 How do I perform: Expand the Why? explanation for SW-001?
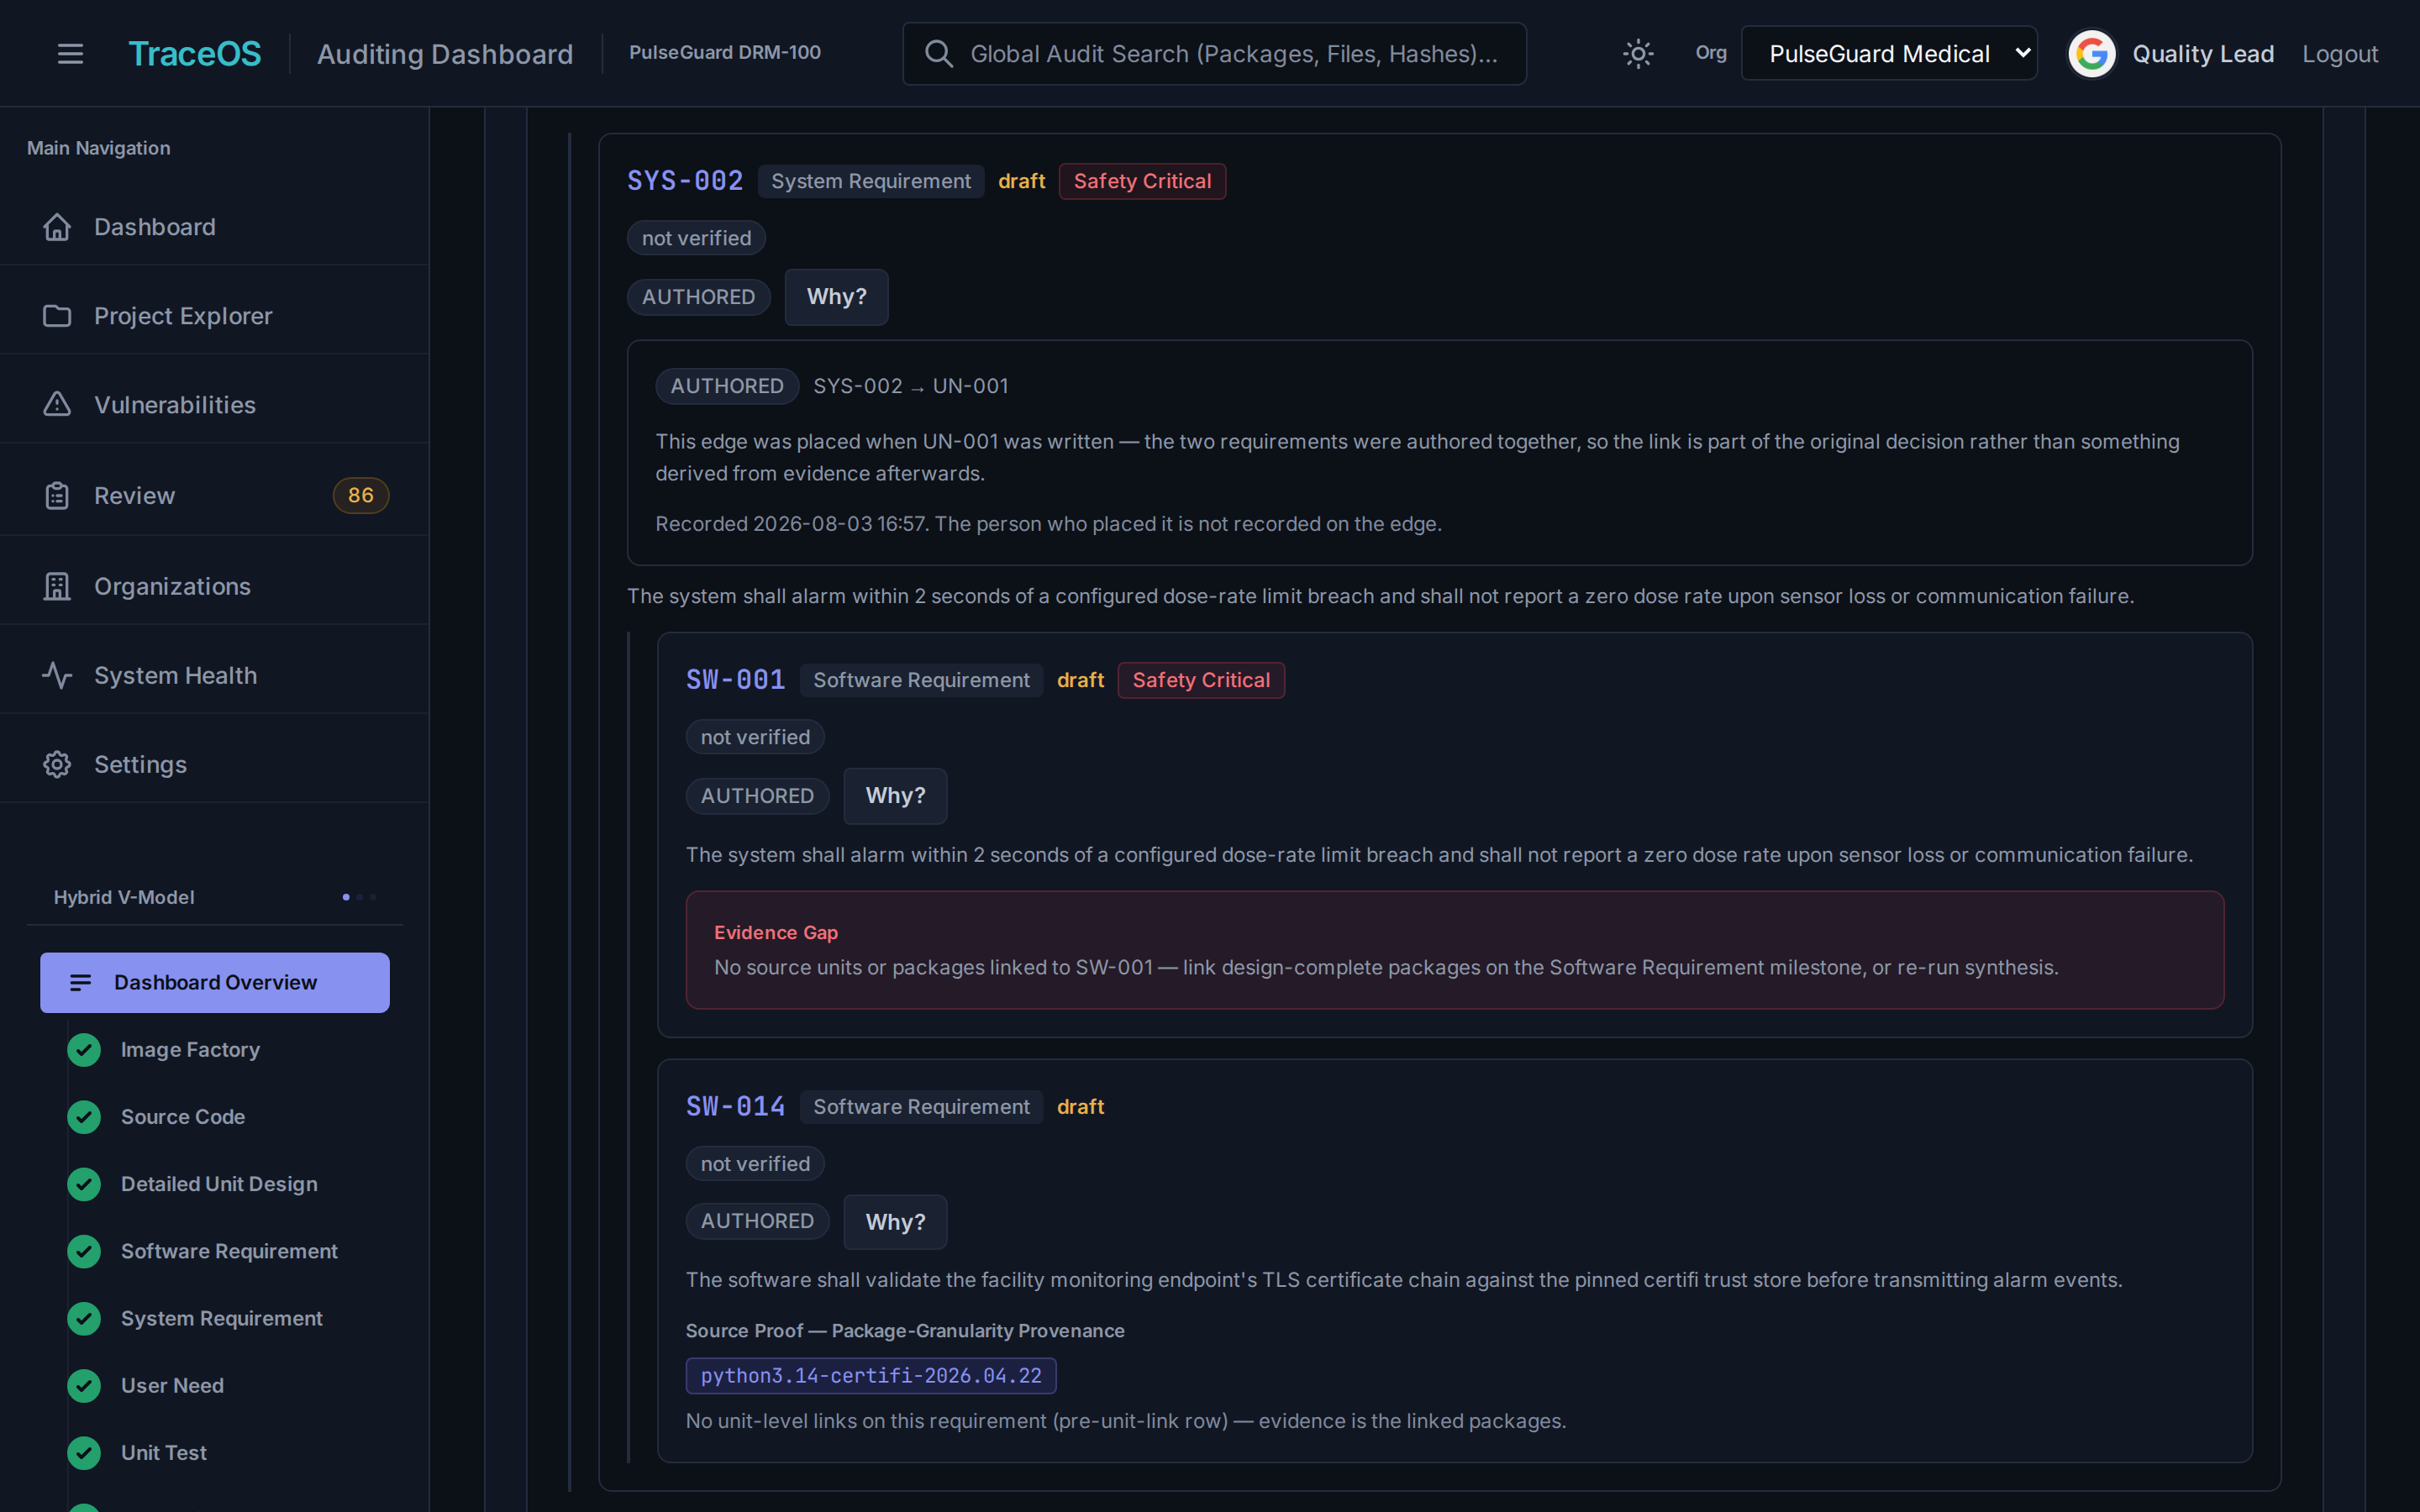click(x=895, y=796)
